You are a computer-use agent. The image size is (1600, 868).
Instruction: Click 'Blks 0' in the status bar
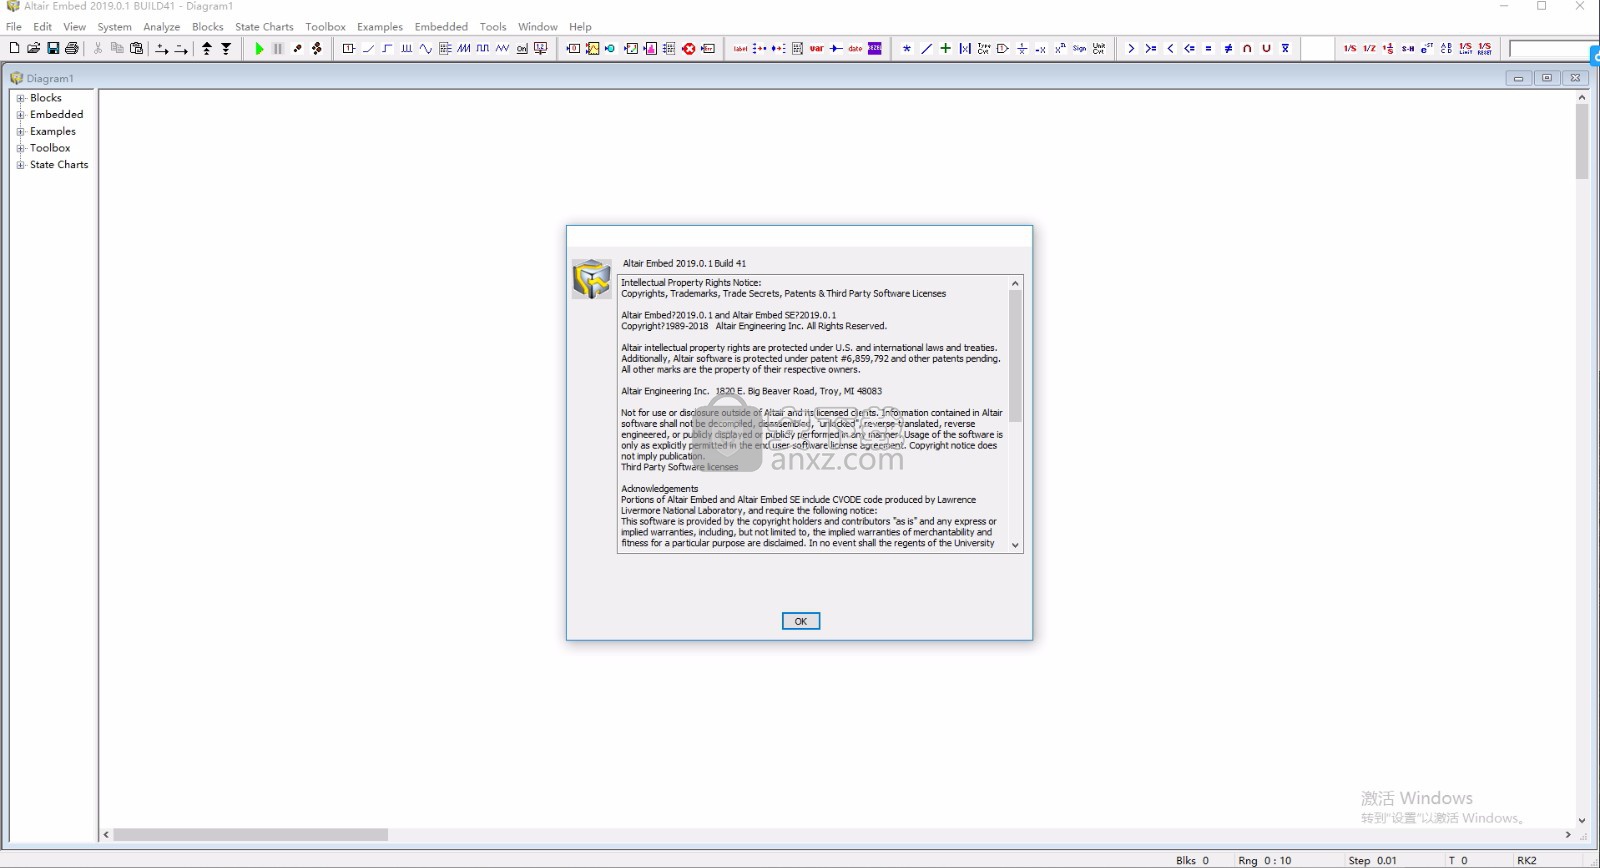[1192, 860]
